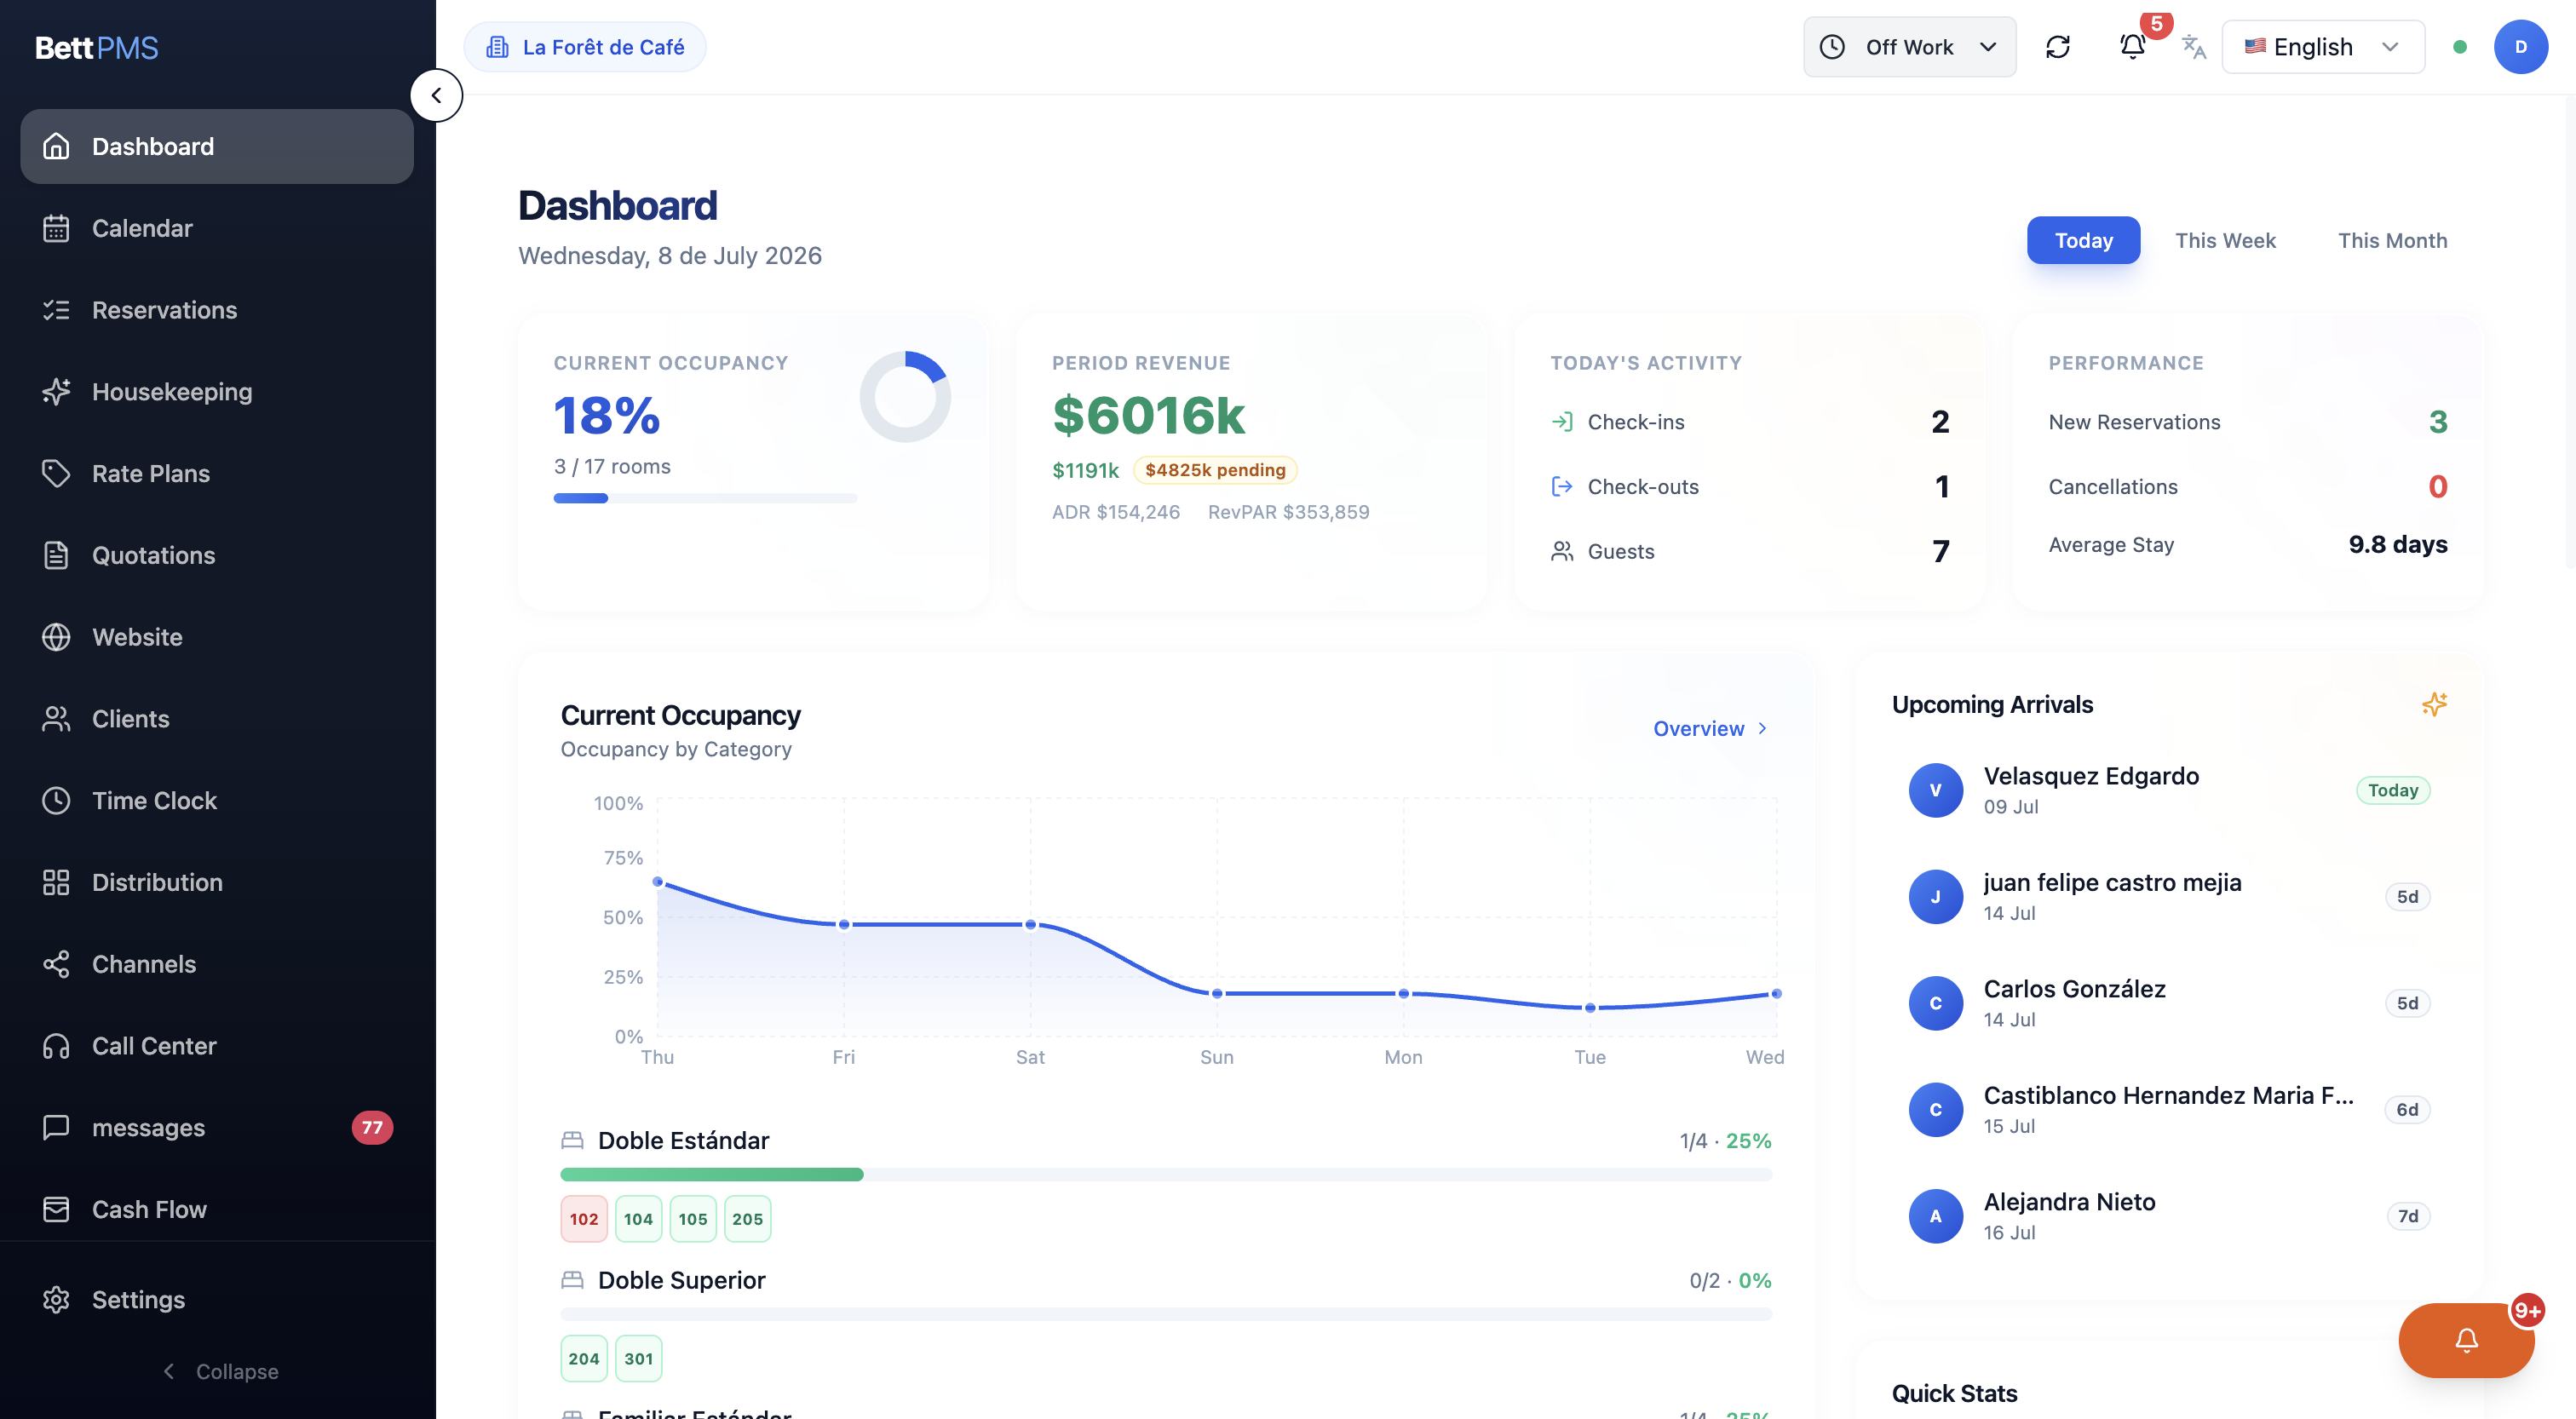Click room 102 chip

point(584,1219)
